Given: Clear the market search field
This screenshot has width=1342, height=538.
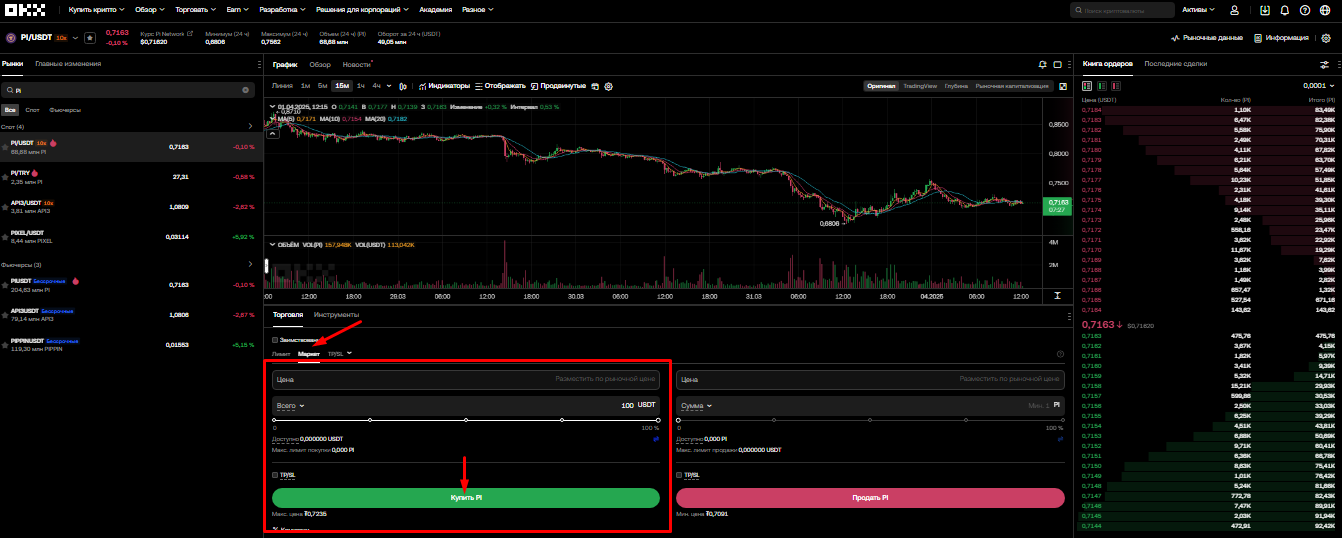Looking at the screenshot, I should [246, 90].
